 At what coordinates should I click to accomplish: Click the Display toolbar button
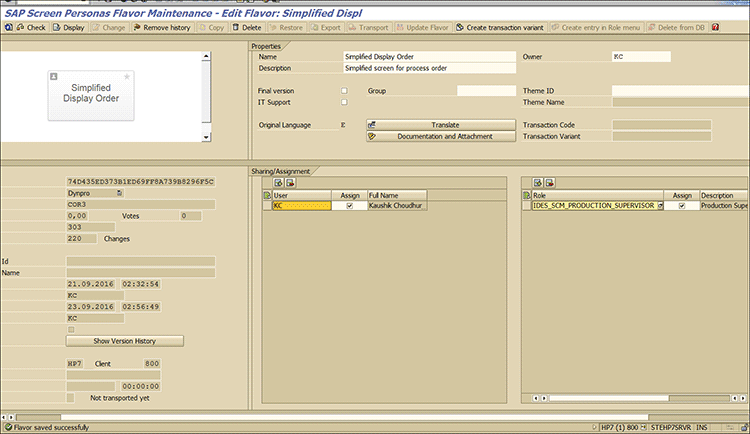click(68, 28)
